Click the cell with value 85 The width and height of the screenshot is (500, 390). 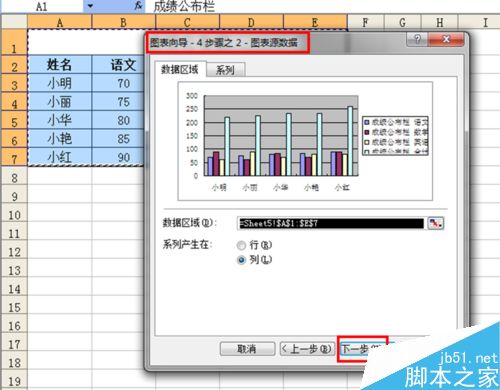[x=119, y=139]
